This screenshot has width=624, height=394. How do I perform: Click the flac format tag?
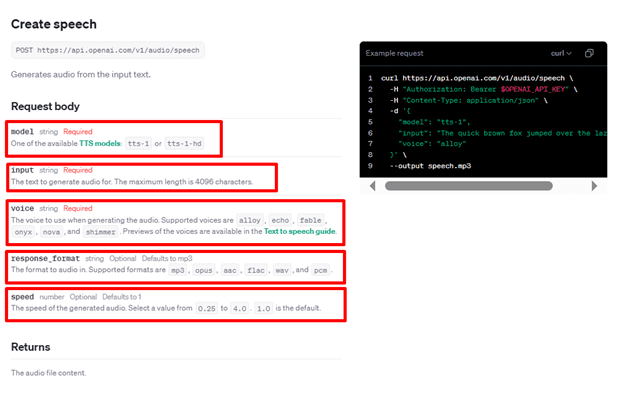tap(256, 270)
